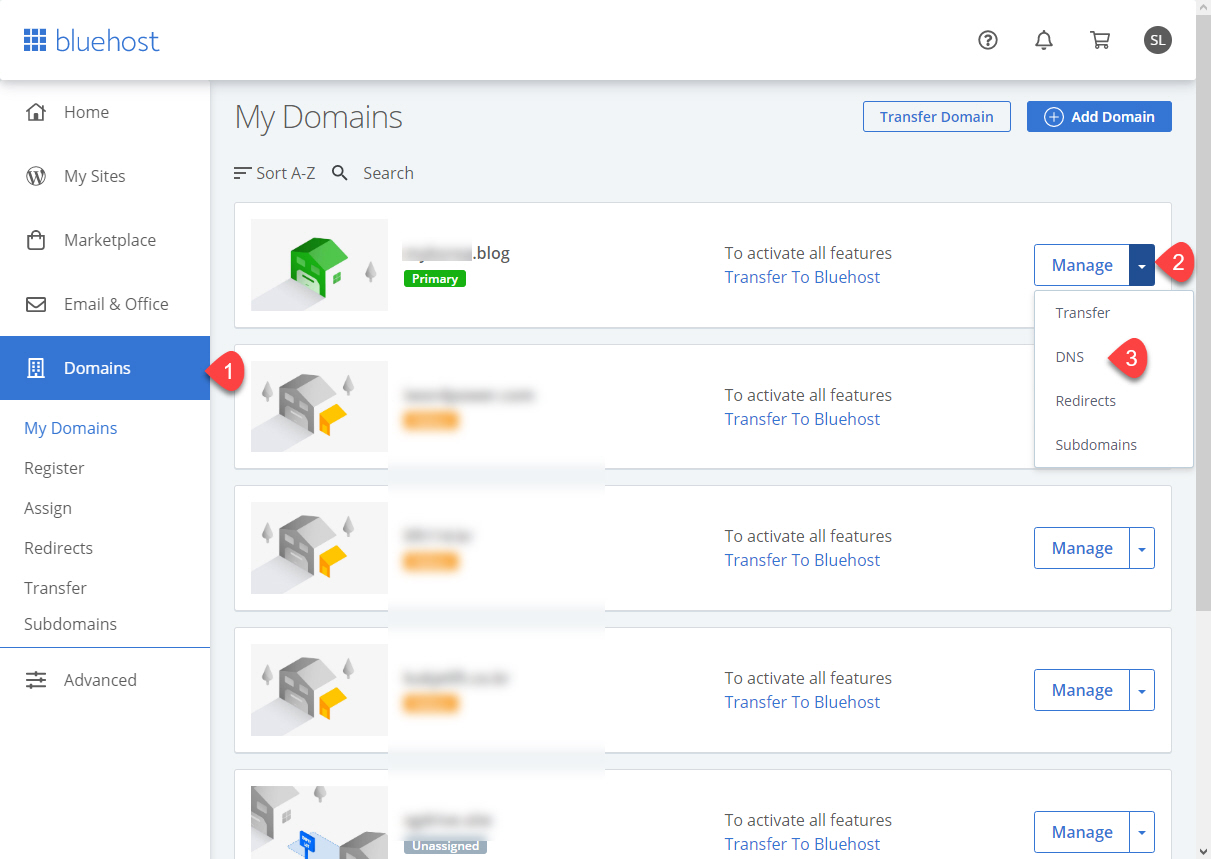Screen dimensions: 1211x859
Task: Select Domains in the sidebar
Action: [x=105, y=368]
